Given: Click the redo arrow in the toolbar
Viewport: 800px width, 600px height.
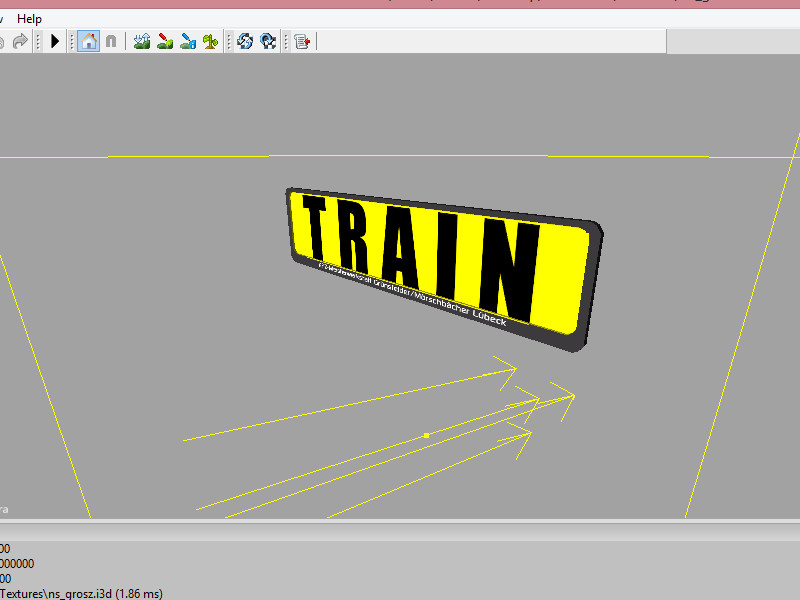Looking at the screenshot, I should coord(19,41).
